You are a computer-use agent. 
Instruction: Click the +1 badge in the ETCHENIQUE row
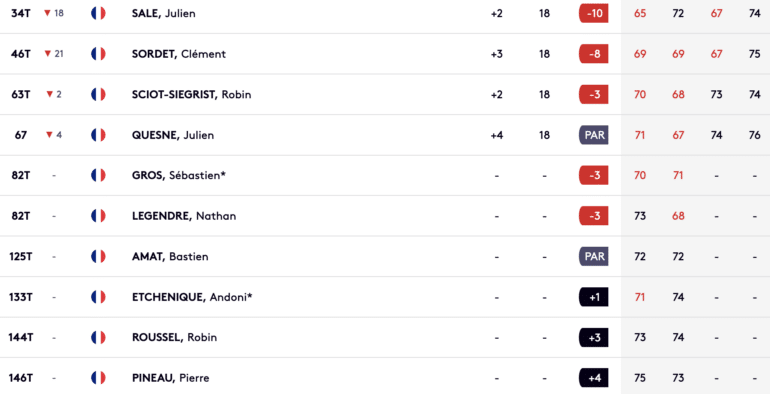[x=594, y=297]
